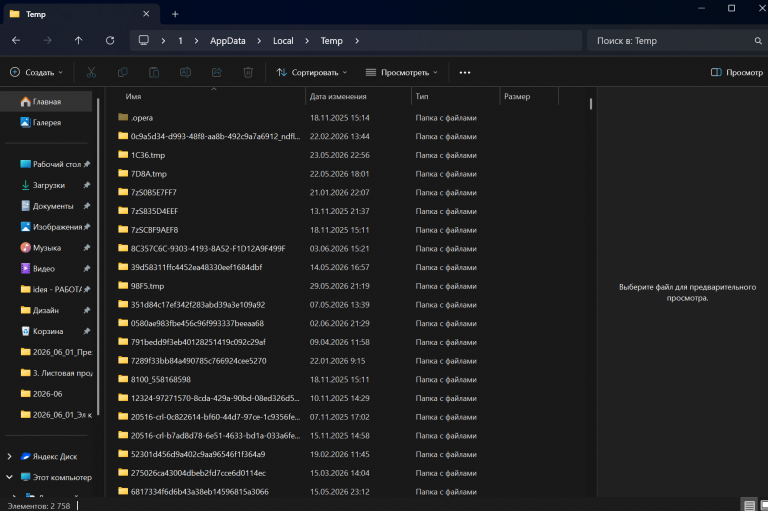768x511 pixels.
Task: Click the Rename icon in toolbar
Action: click(x=185, y=73)
